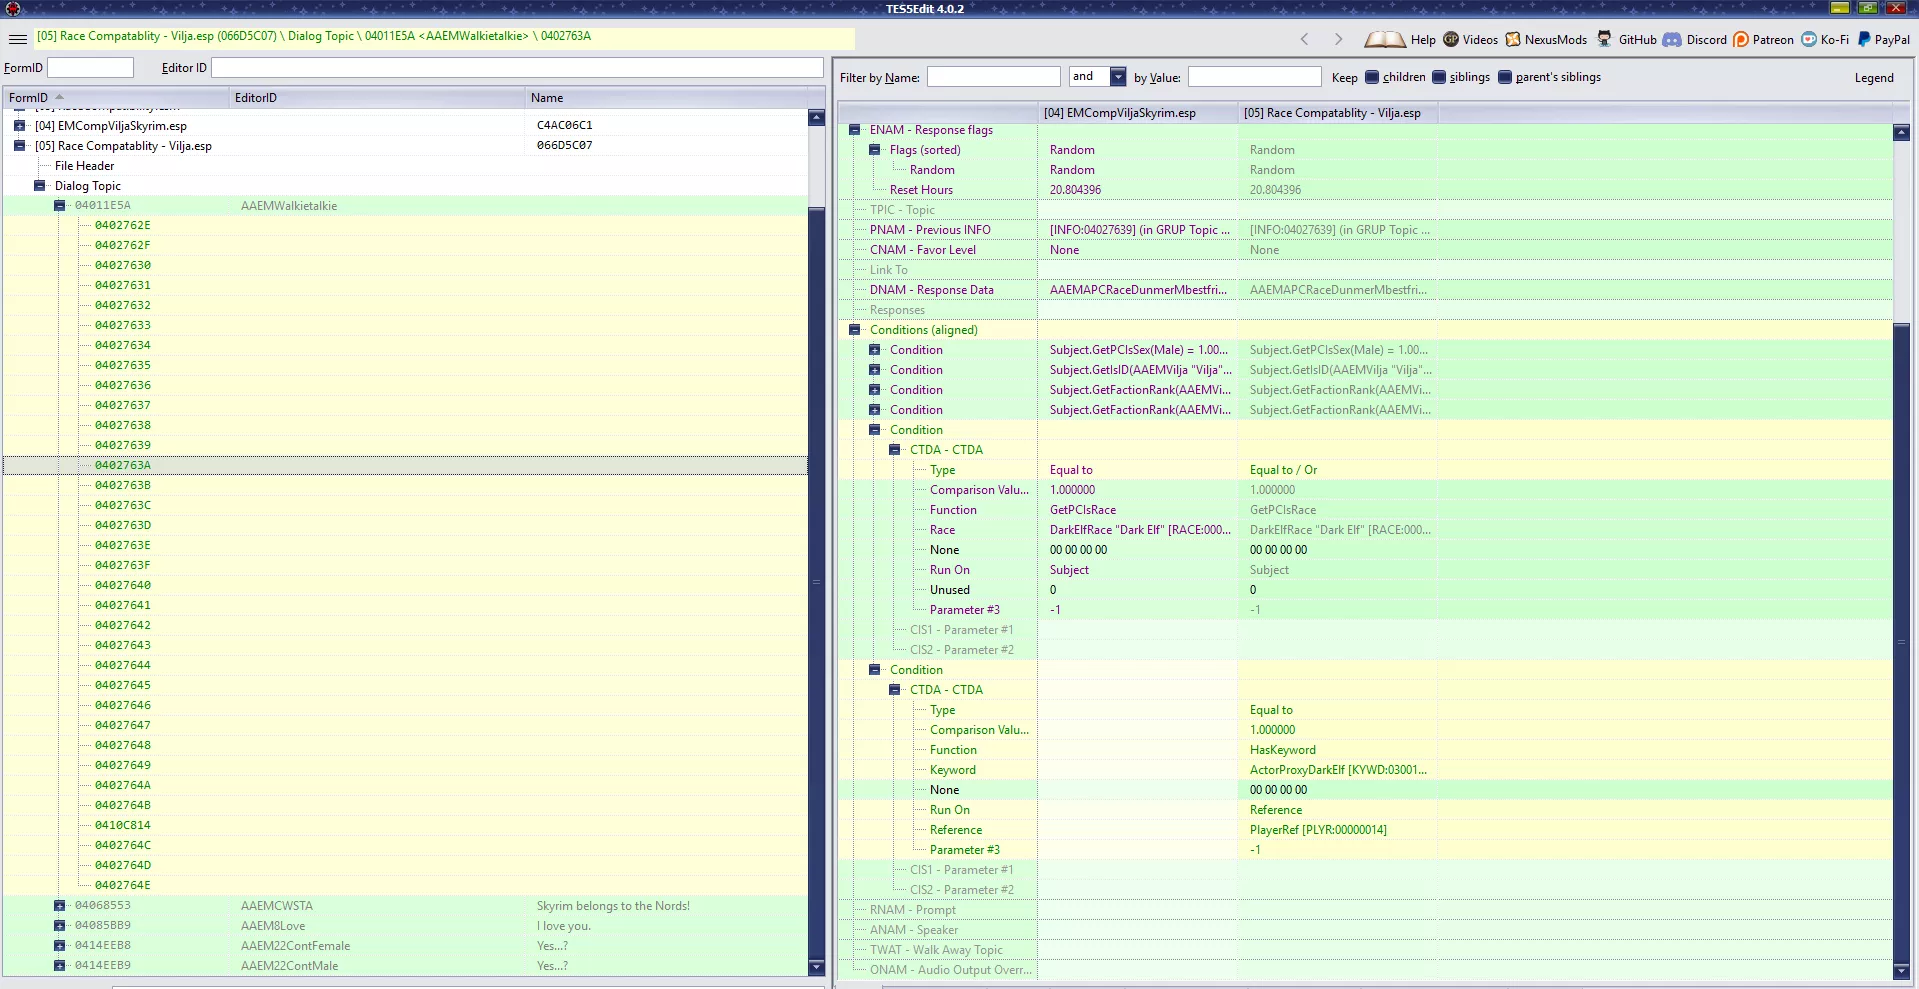Collapse the 04011E5A AAEMWalkietalkie topic
The height and width of the screenshot is (989, 1919).
pos(60,206)
